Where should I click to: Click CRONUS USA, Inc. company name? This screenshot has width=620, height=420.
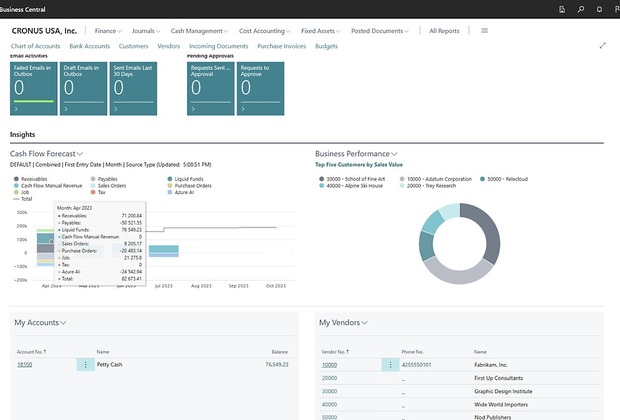44,31
